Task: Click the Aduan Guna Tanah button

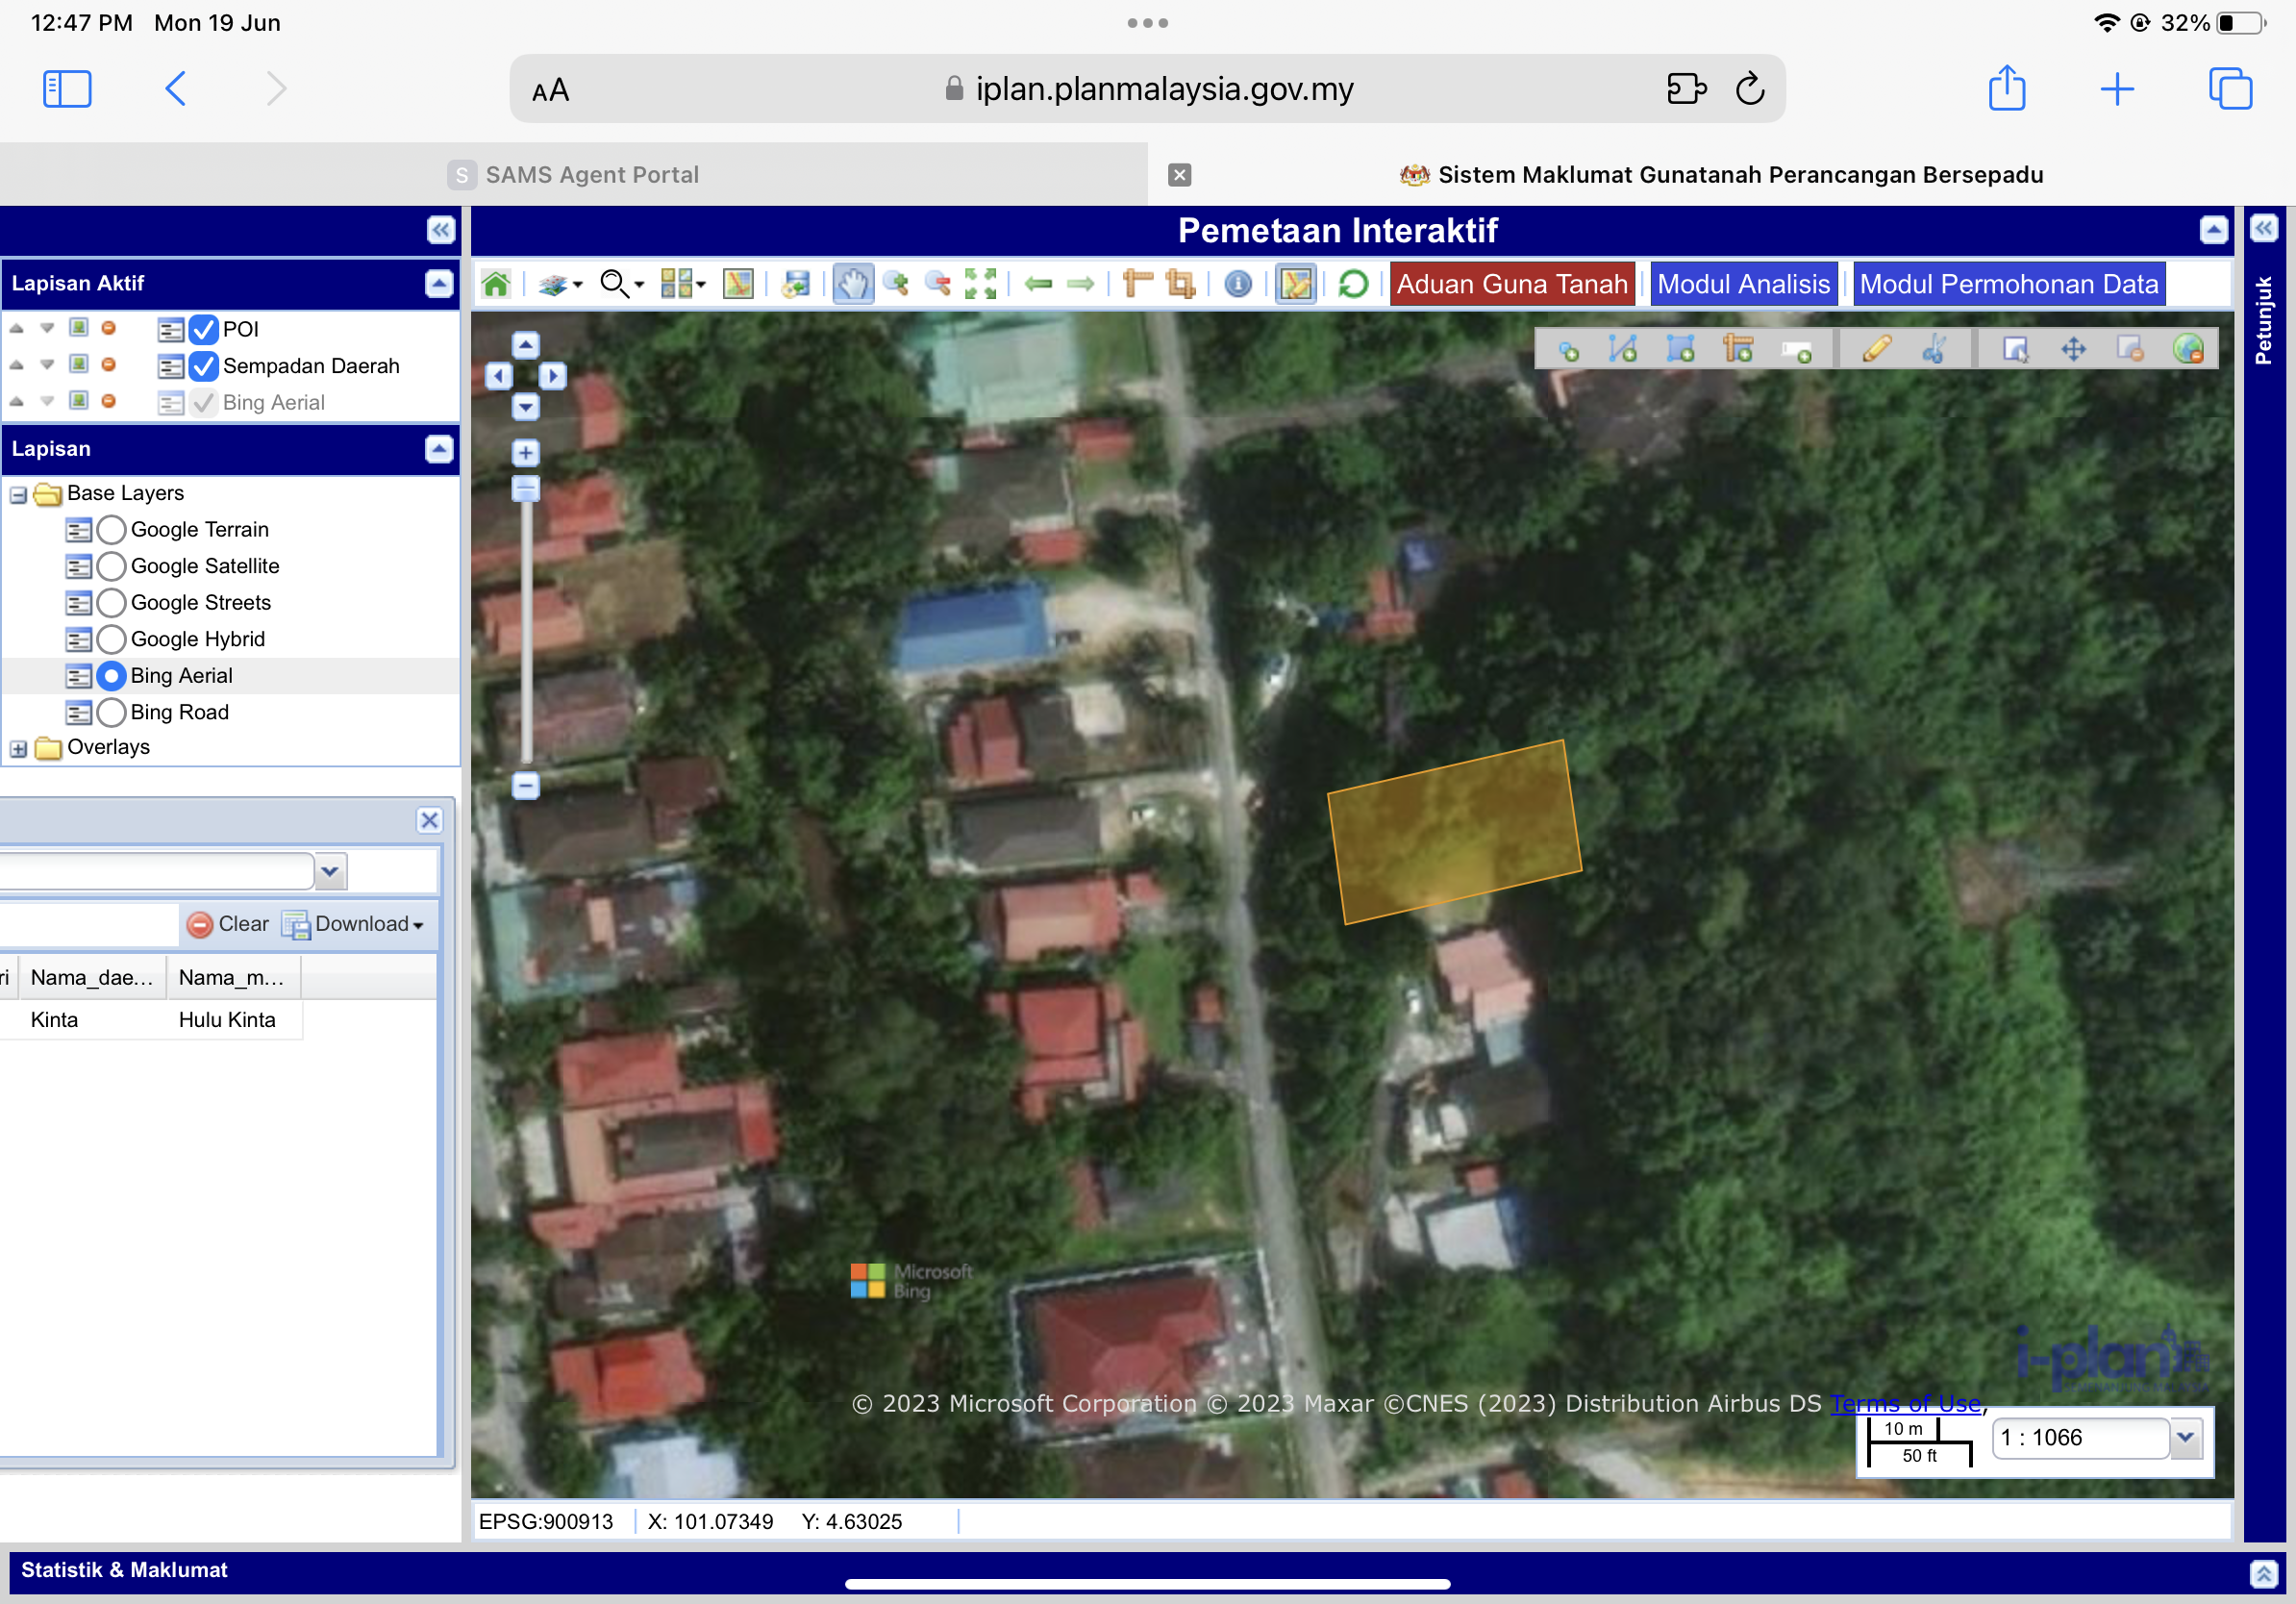Action: [1511, 284]
